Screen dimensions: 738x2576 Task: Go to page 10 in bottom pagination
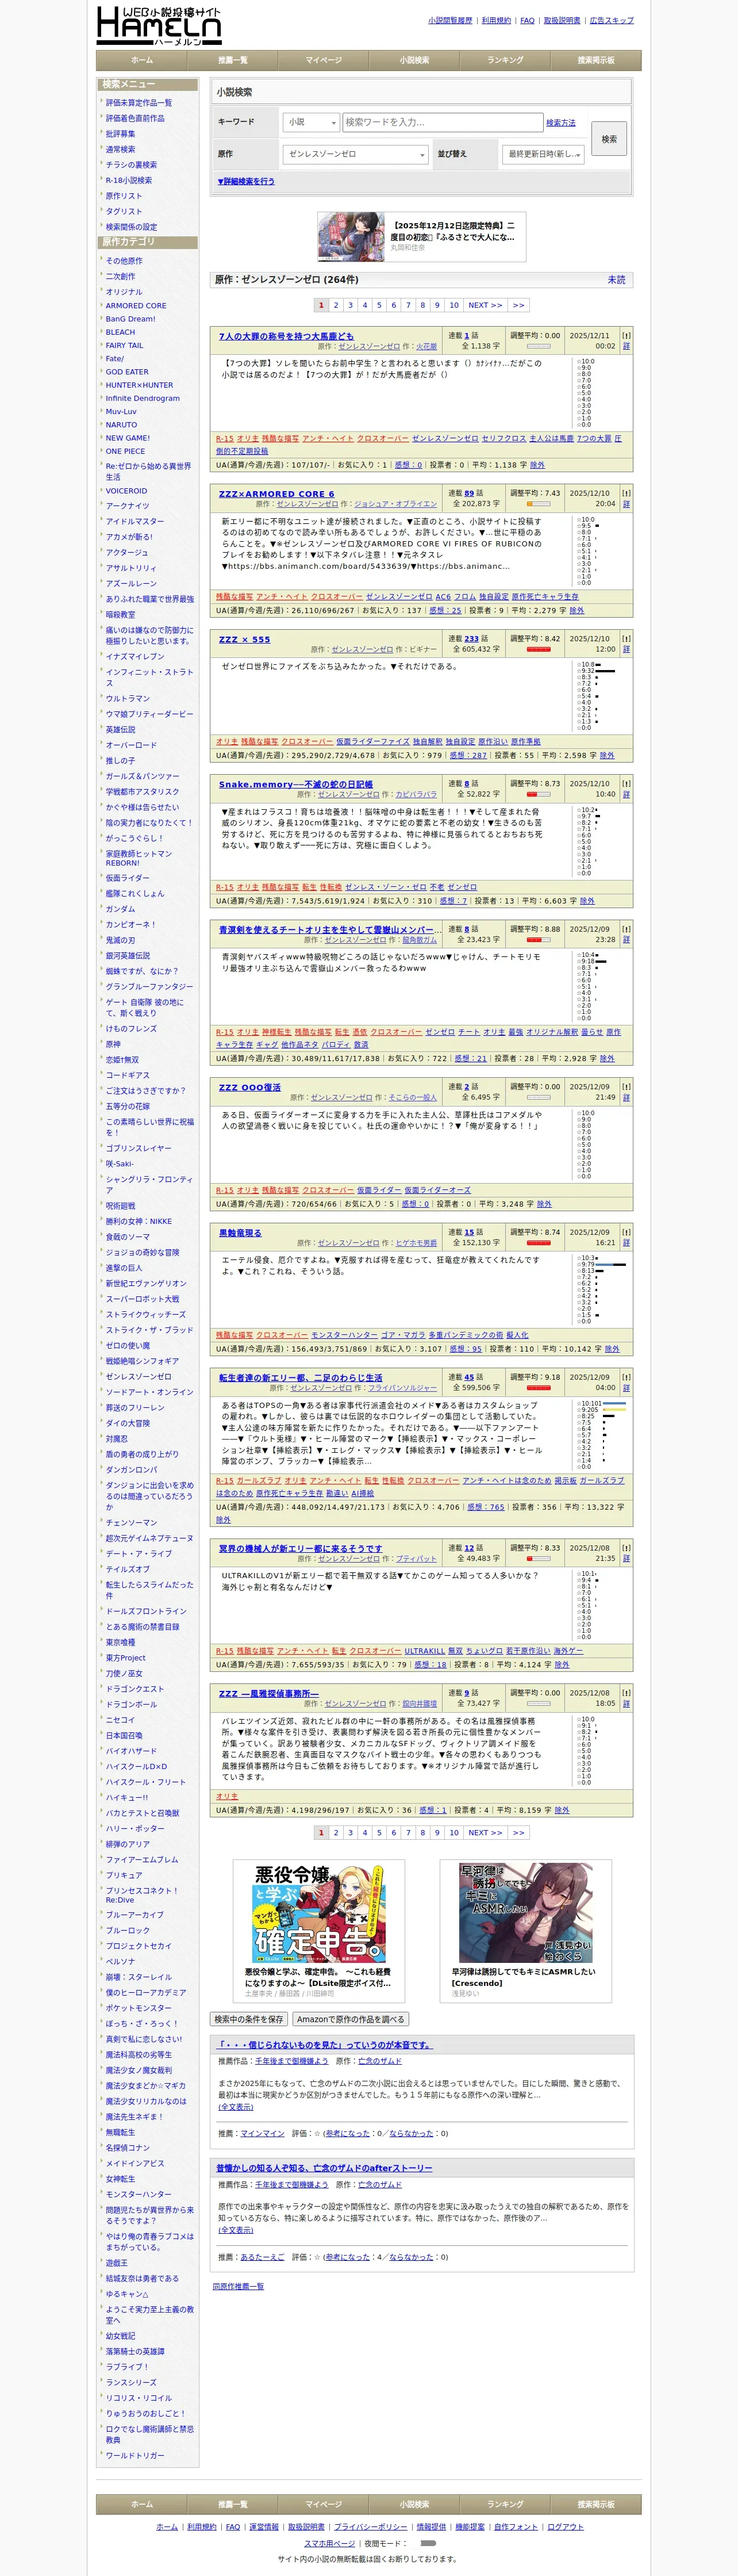pyautogui.click(x=454, y=1833)
